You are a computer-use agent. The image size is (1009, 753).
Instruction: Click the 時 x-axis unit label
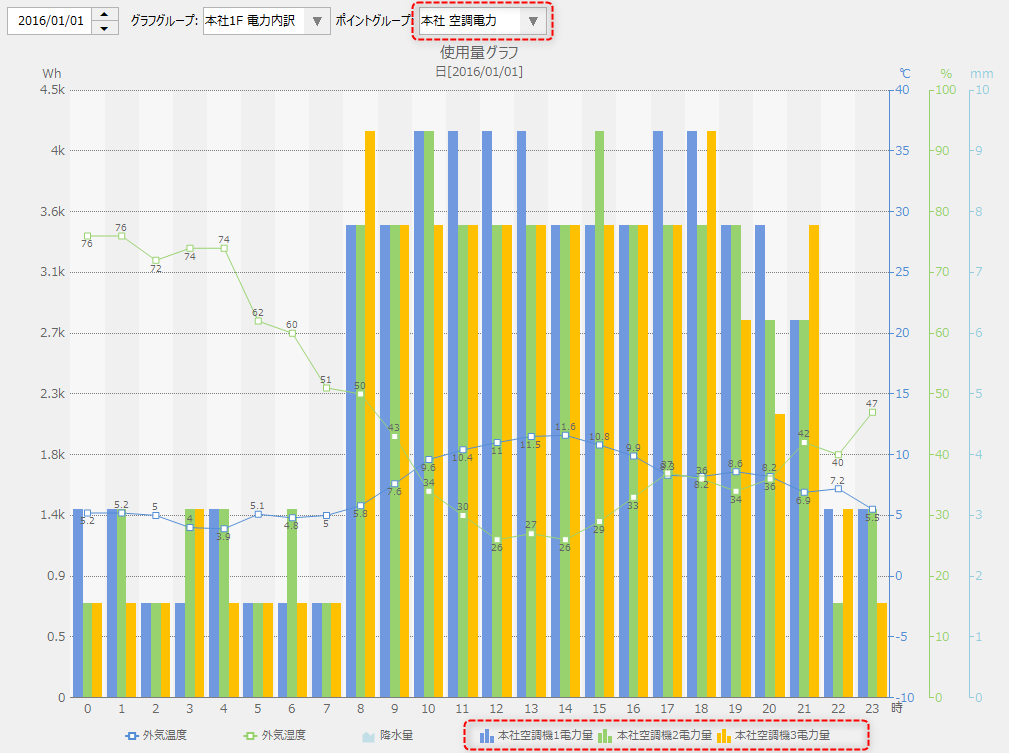coord(896,708)
